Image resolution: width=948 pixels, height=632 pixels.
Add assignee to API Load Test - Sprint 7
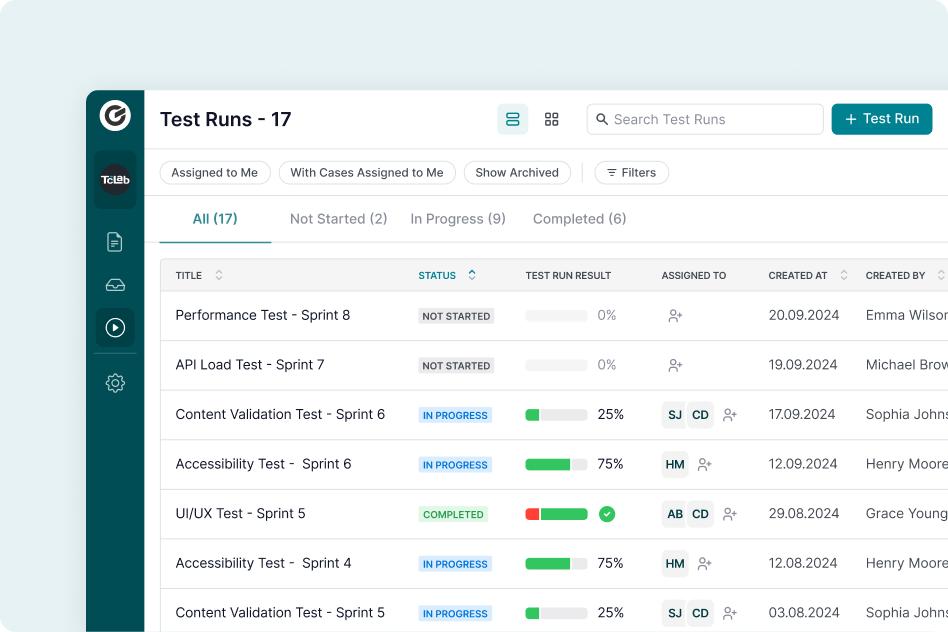[x=675, y=365]
